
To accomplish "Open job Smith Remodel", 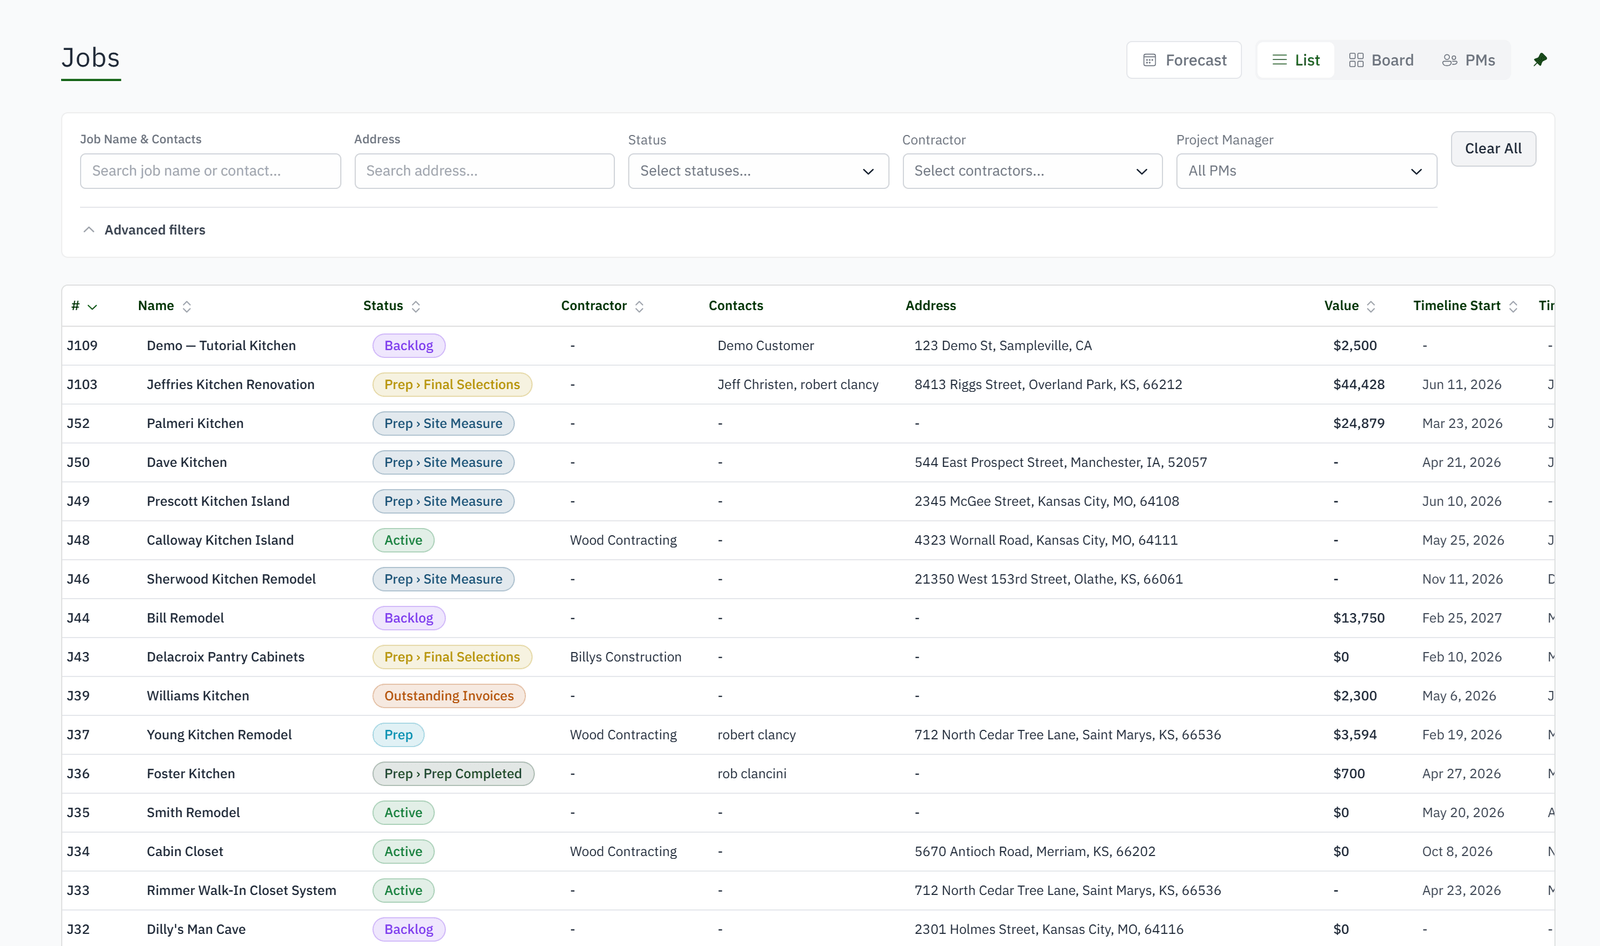I will [193, 814].
